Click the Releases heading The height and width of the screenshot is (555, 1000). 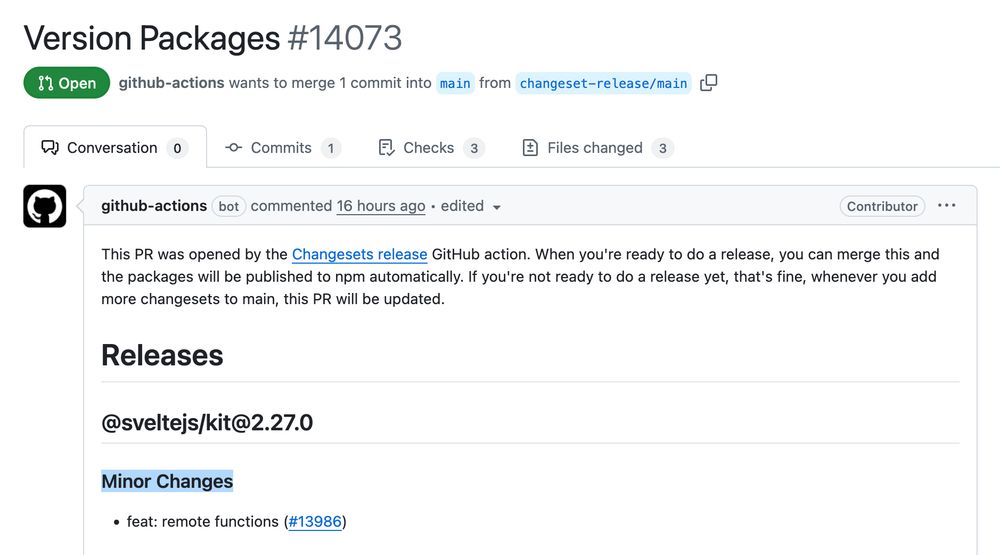pos(162,355)
